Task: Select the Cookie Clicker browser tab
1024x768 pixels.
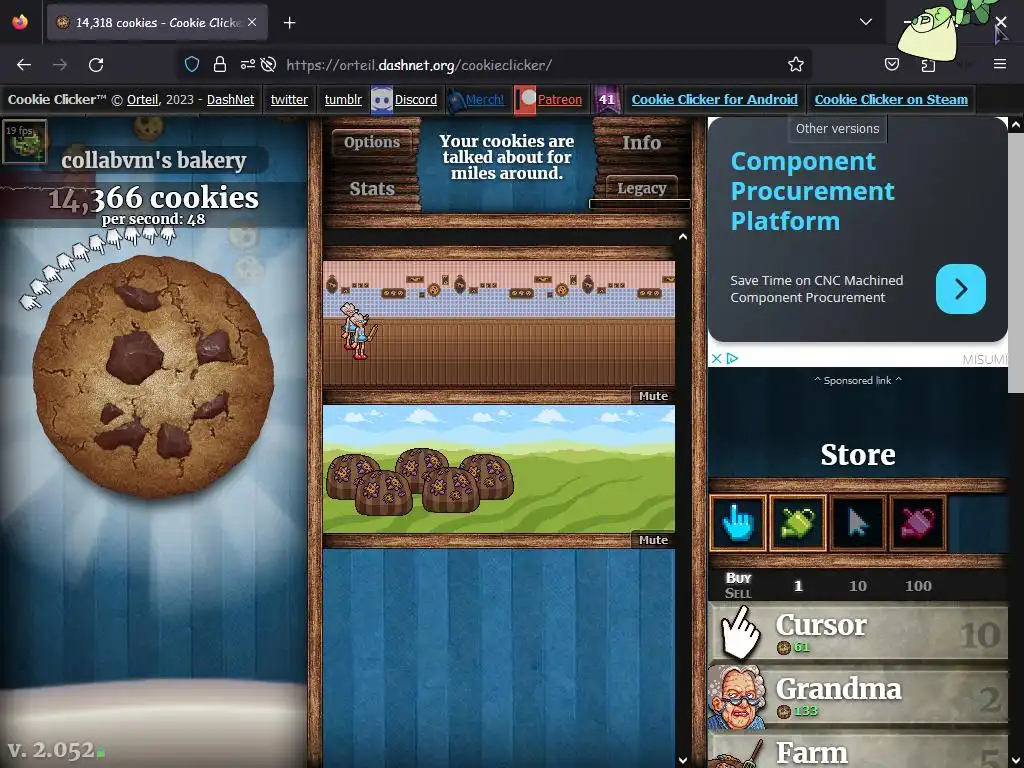Action: coord(157,22)
